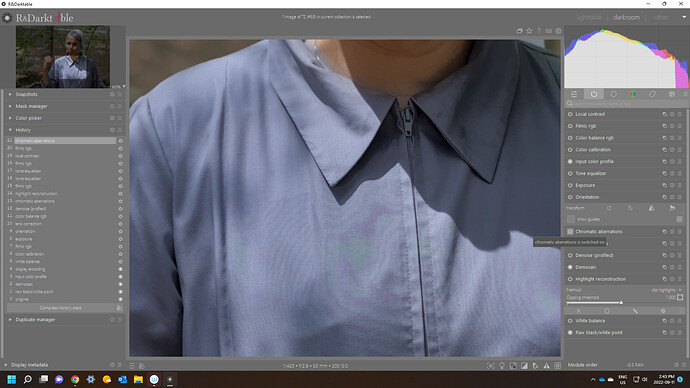The width and height of the screenshot is (690, 388).
Task: Open presets menu for Color balance rgb
Action: 680,138
